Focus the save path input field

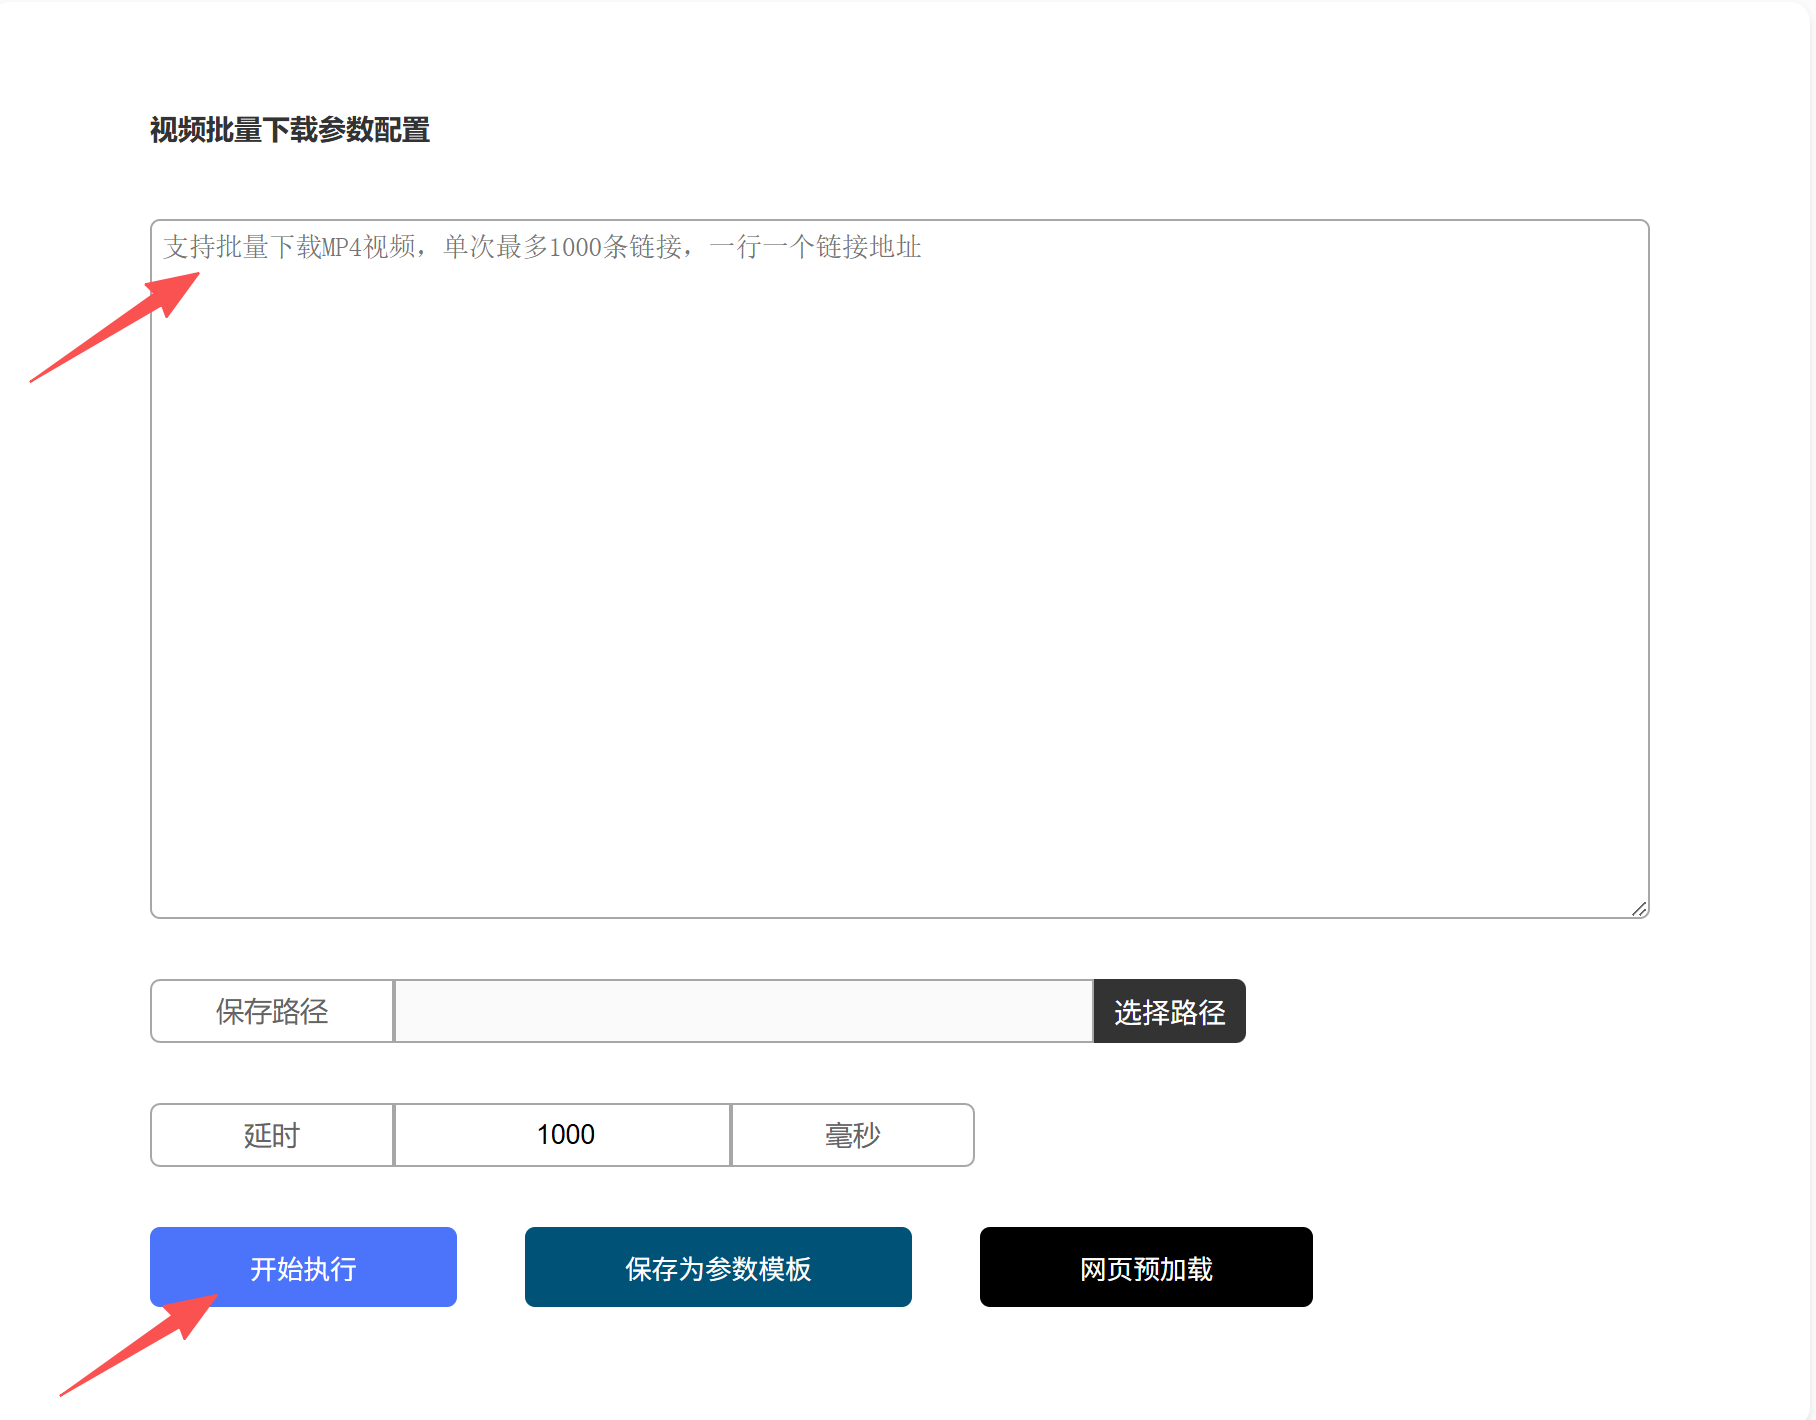click(x=743, y=1011)
